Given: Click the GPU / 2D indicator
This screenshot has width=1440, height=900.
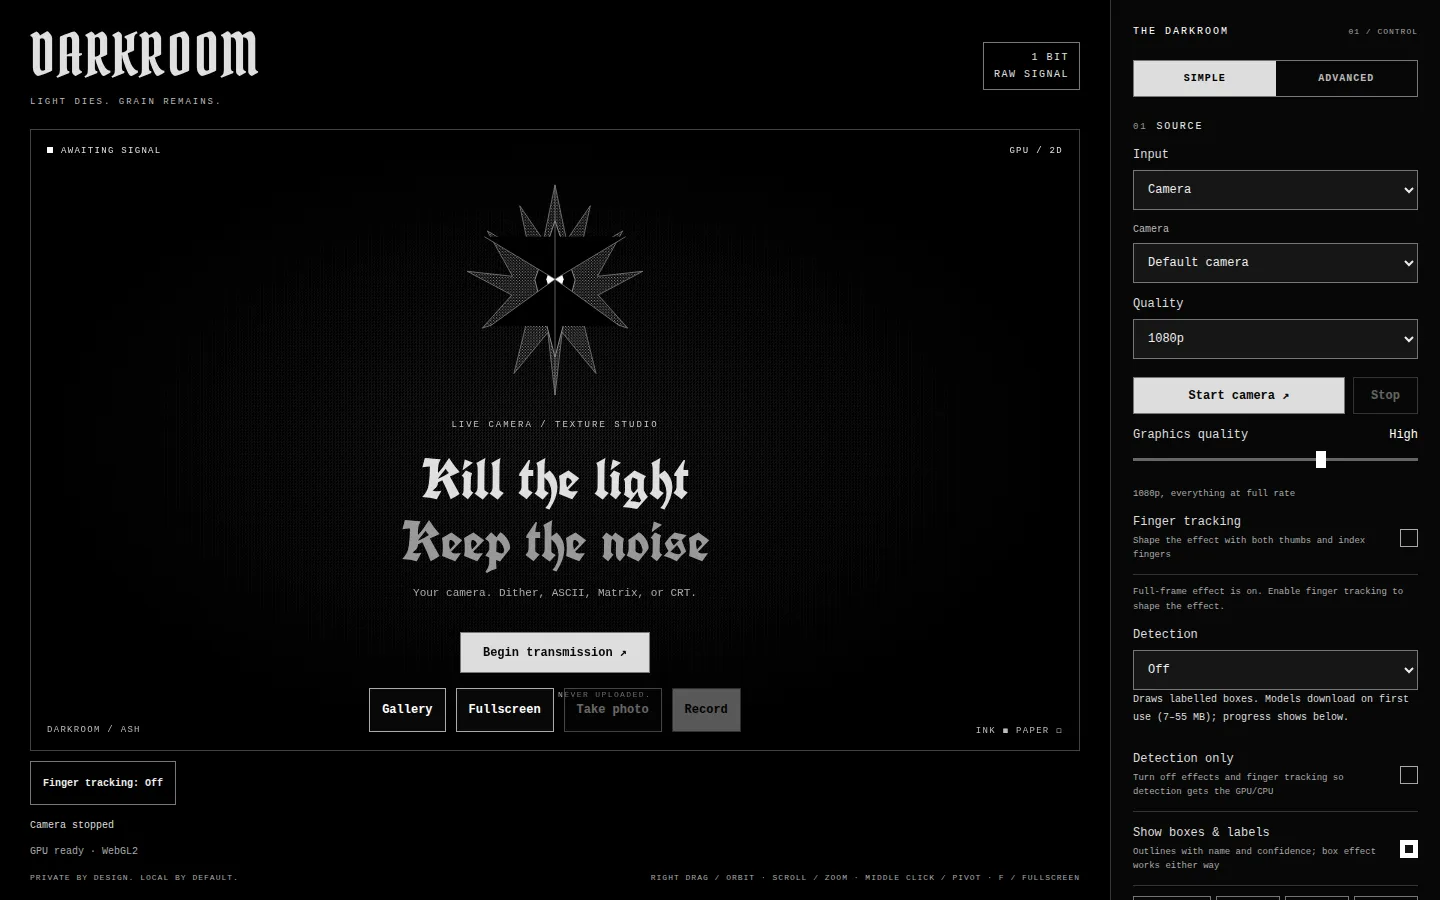Looking at the screenshot, I should point(1035,150).
